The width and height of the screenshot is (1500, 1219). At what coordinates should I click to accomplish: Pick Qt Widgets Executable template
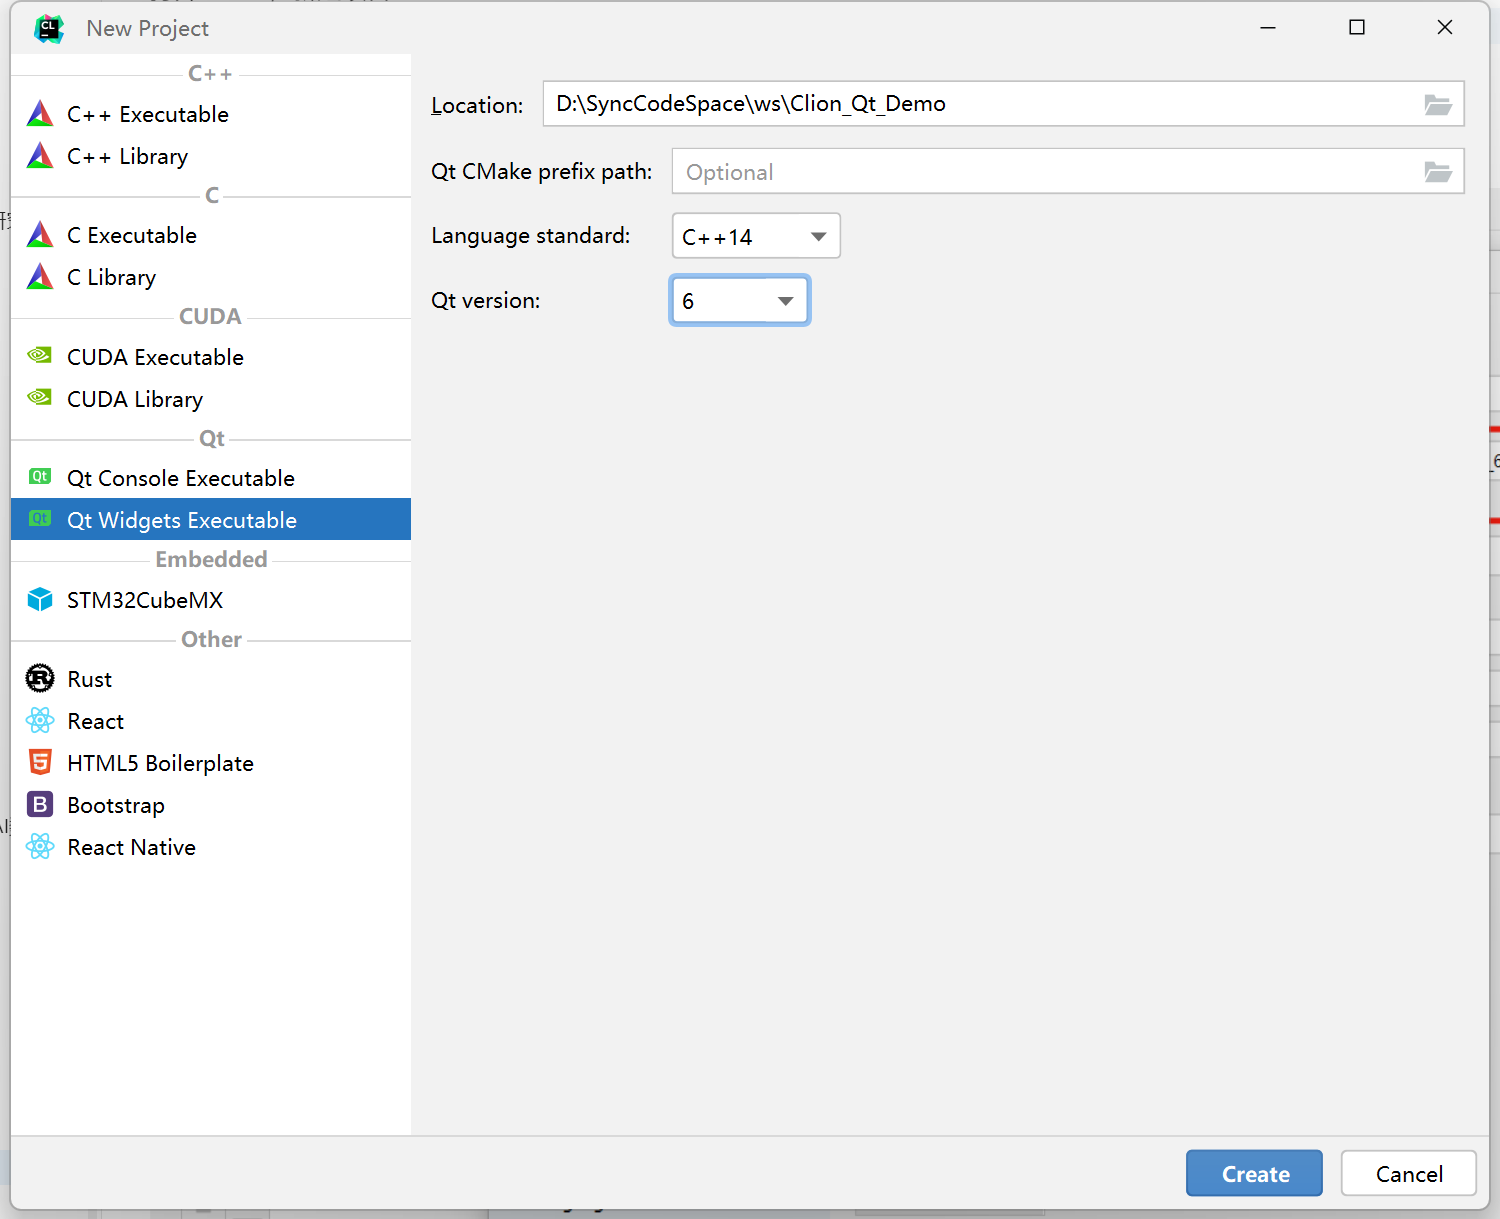click(x=211, y=520)
